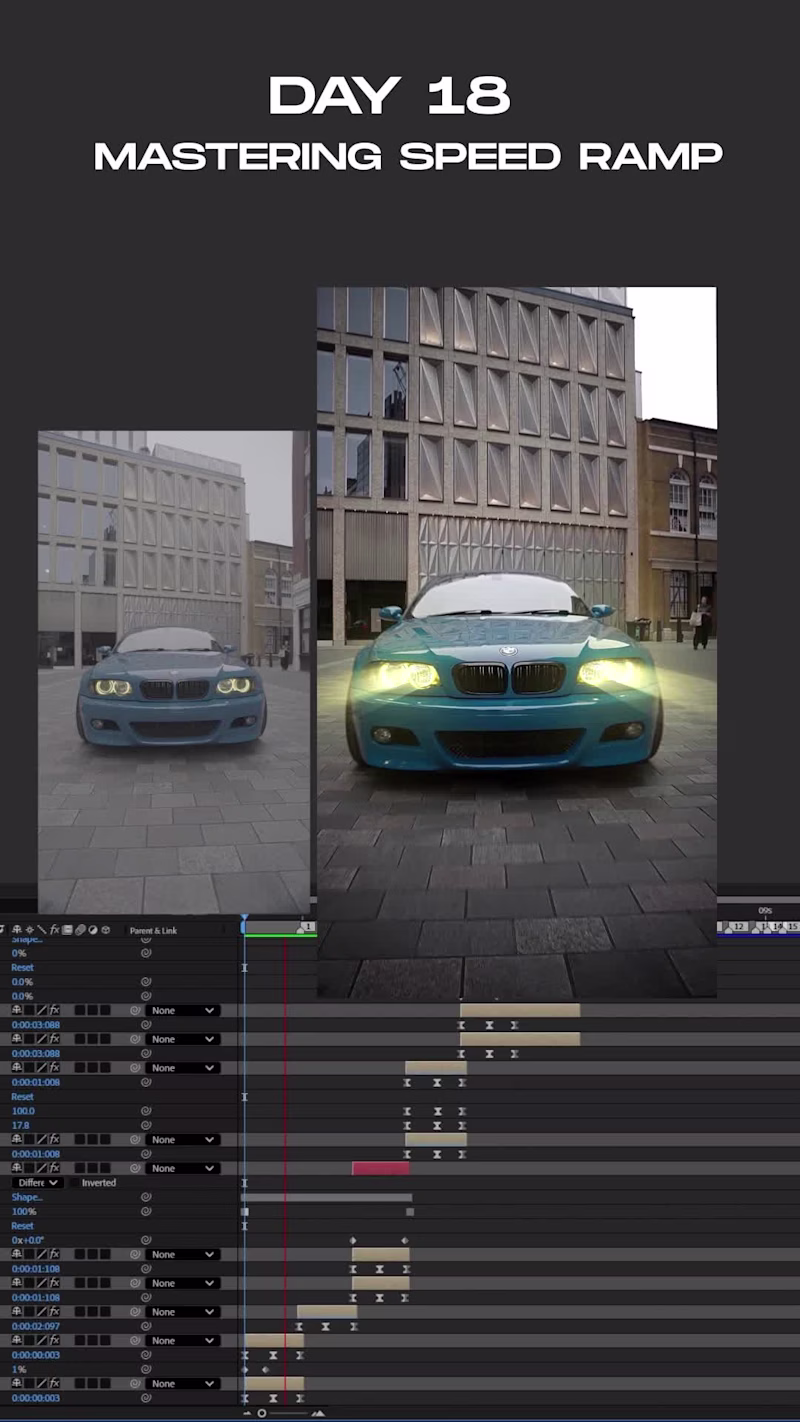The height and width of the screenshot is (1422, 800).
Task: Click the Motion Blur column header icon
Action: (x=80, y=930)
